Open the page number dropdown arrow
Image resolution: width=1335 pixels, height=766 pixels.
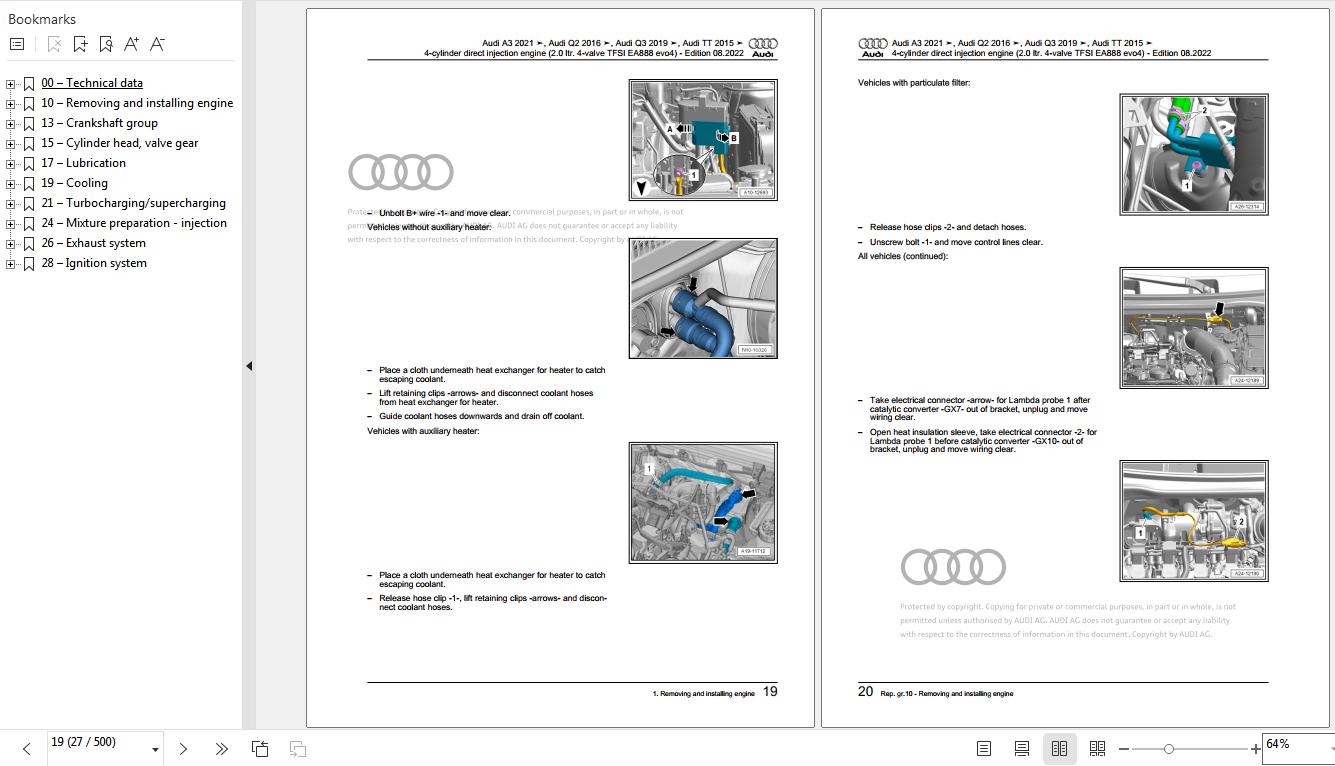click(155, 749)
